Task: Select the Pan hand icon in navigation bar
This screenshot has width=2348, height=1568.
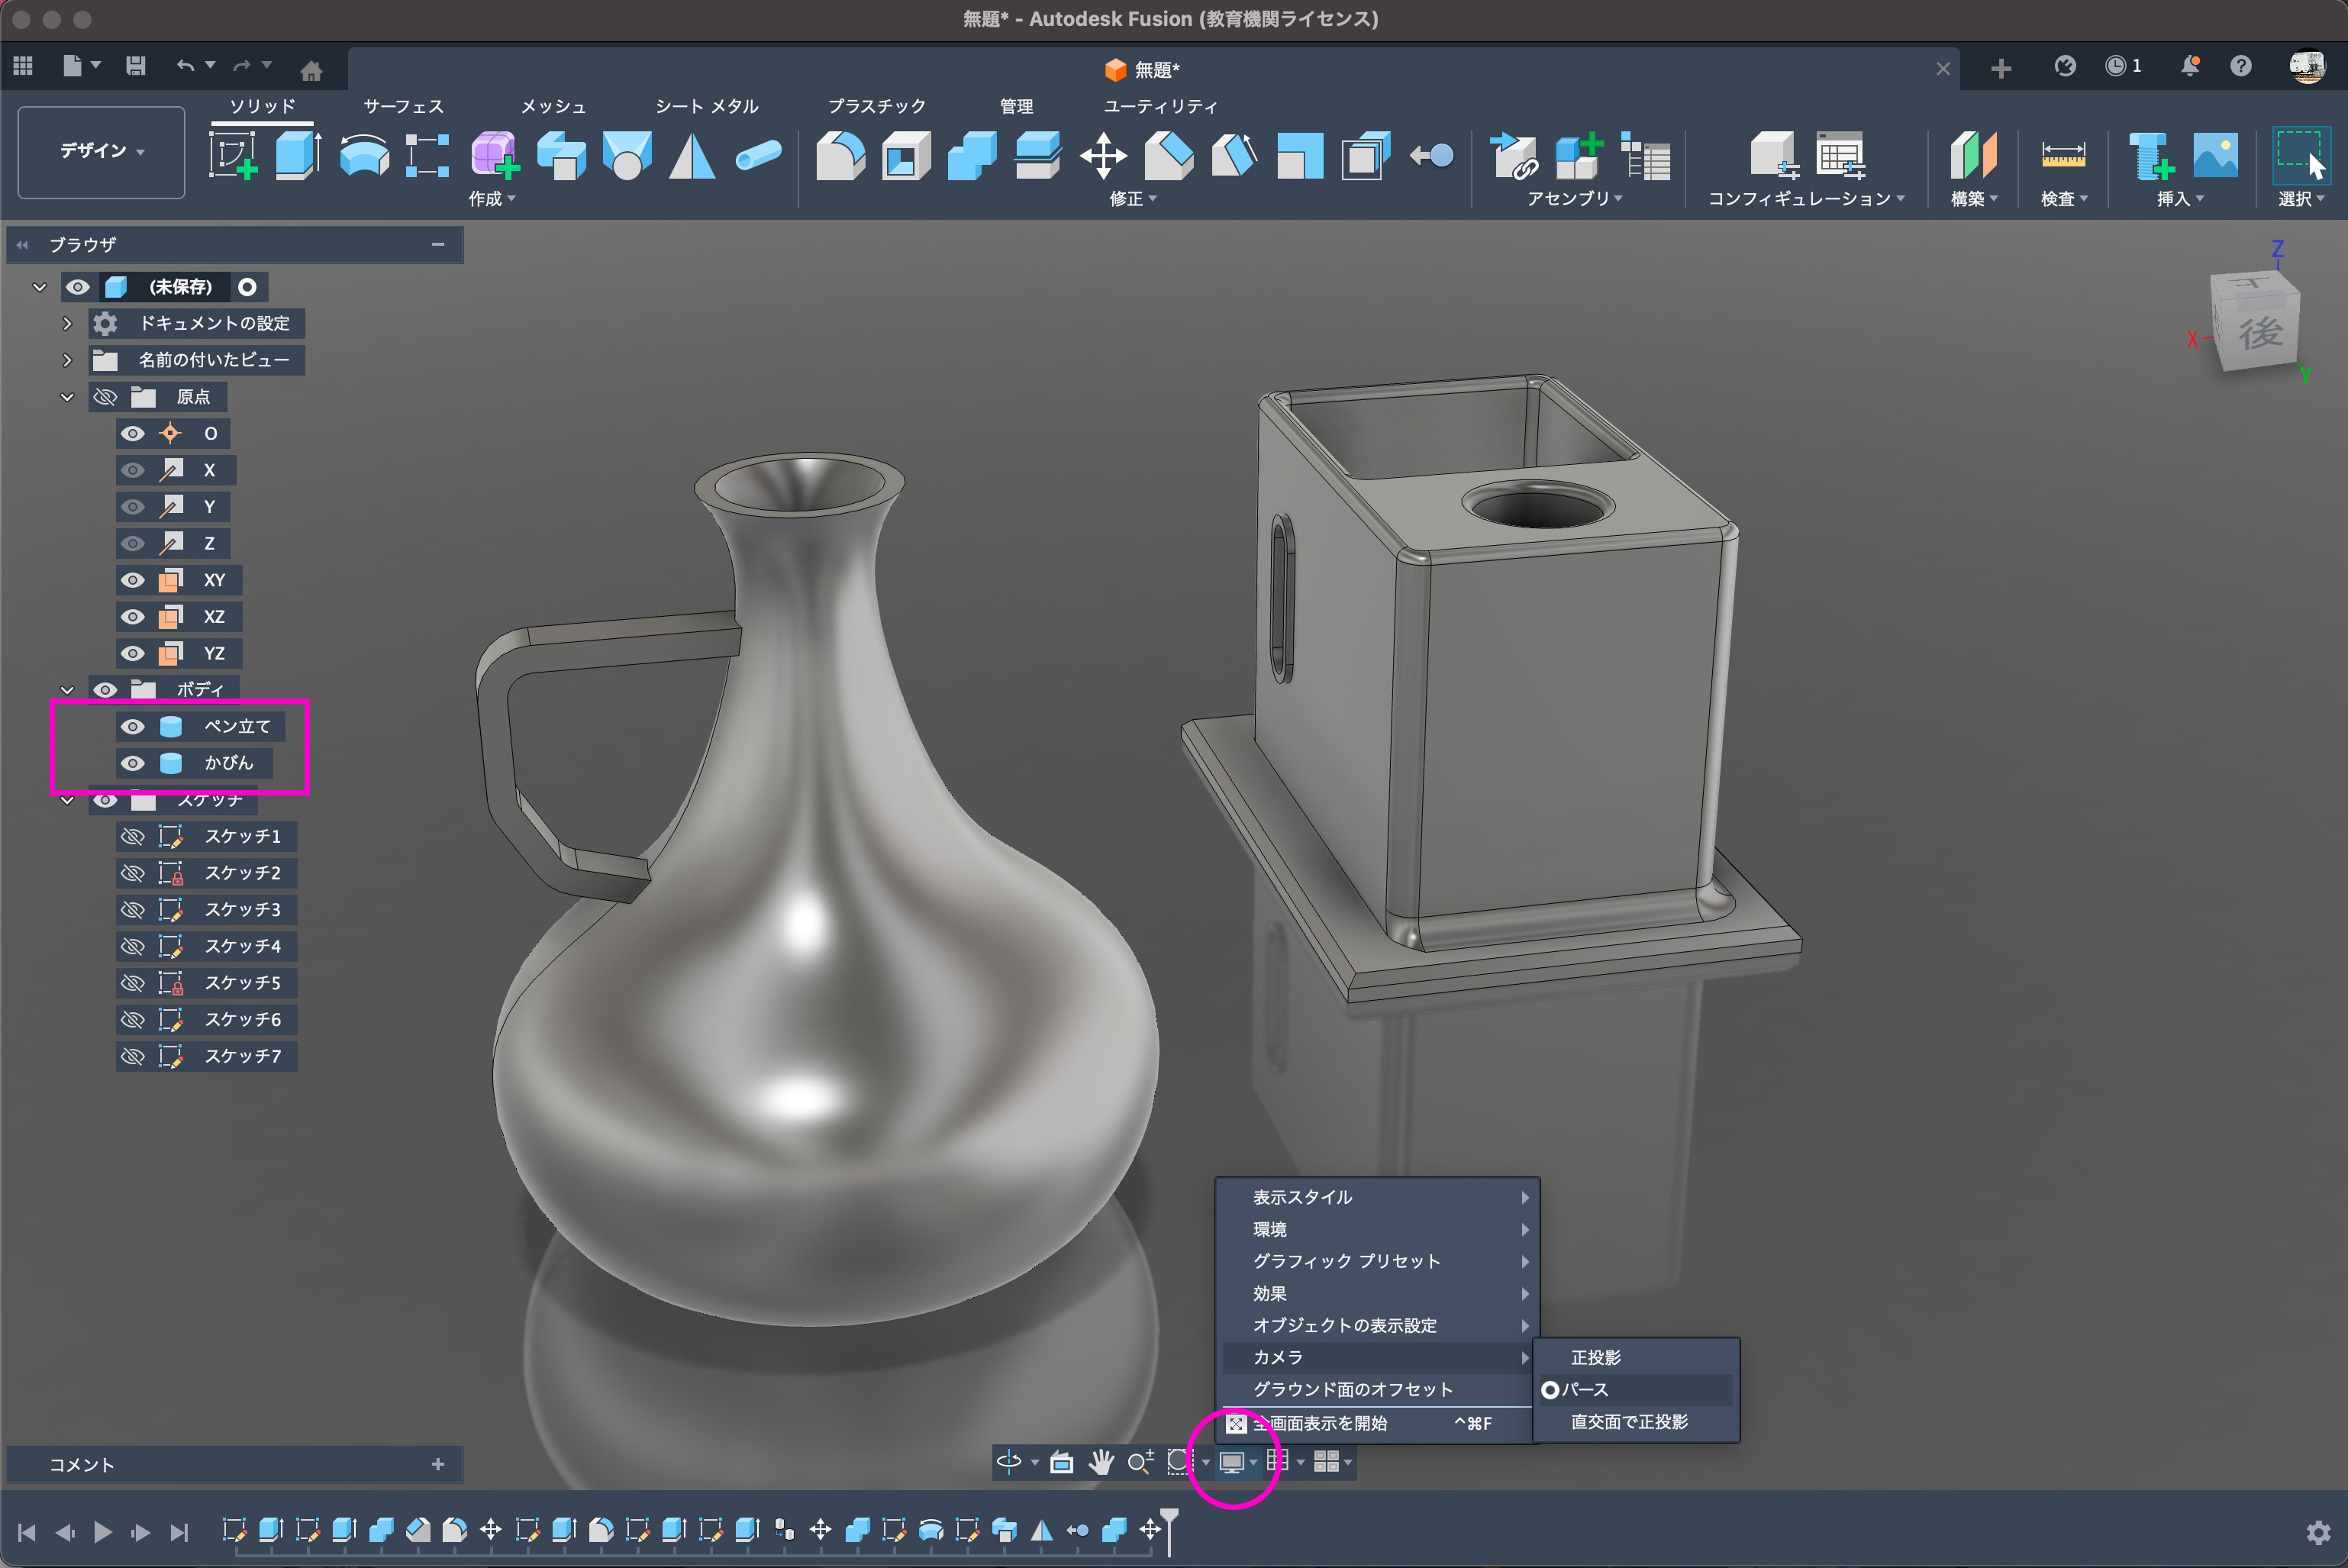Action: coord(1101,1462)
